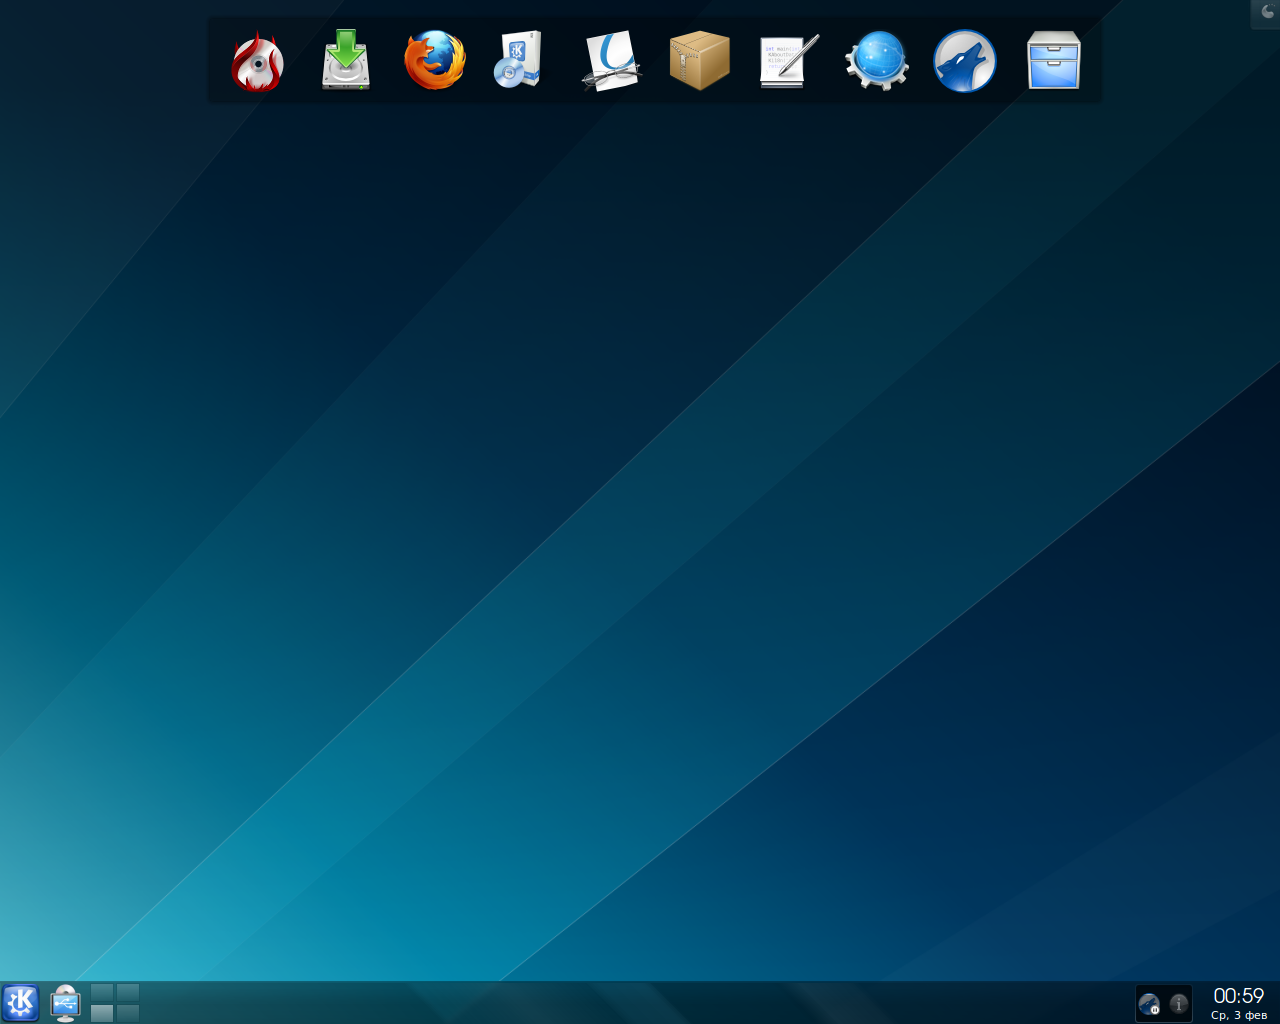Switch to the top-right virtual desktop
Screen dimensions: 1280x1024
[127, 992]
